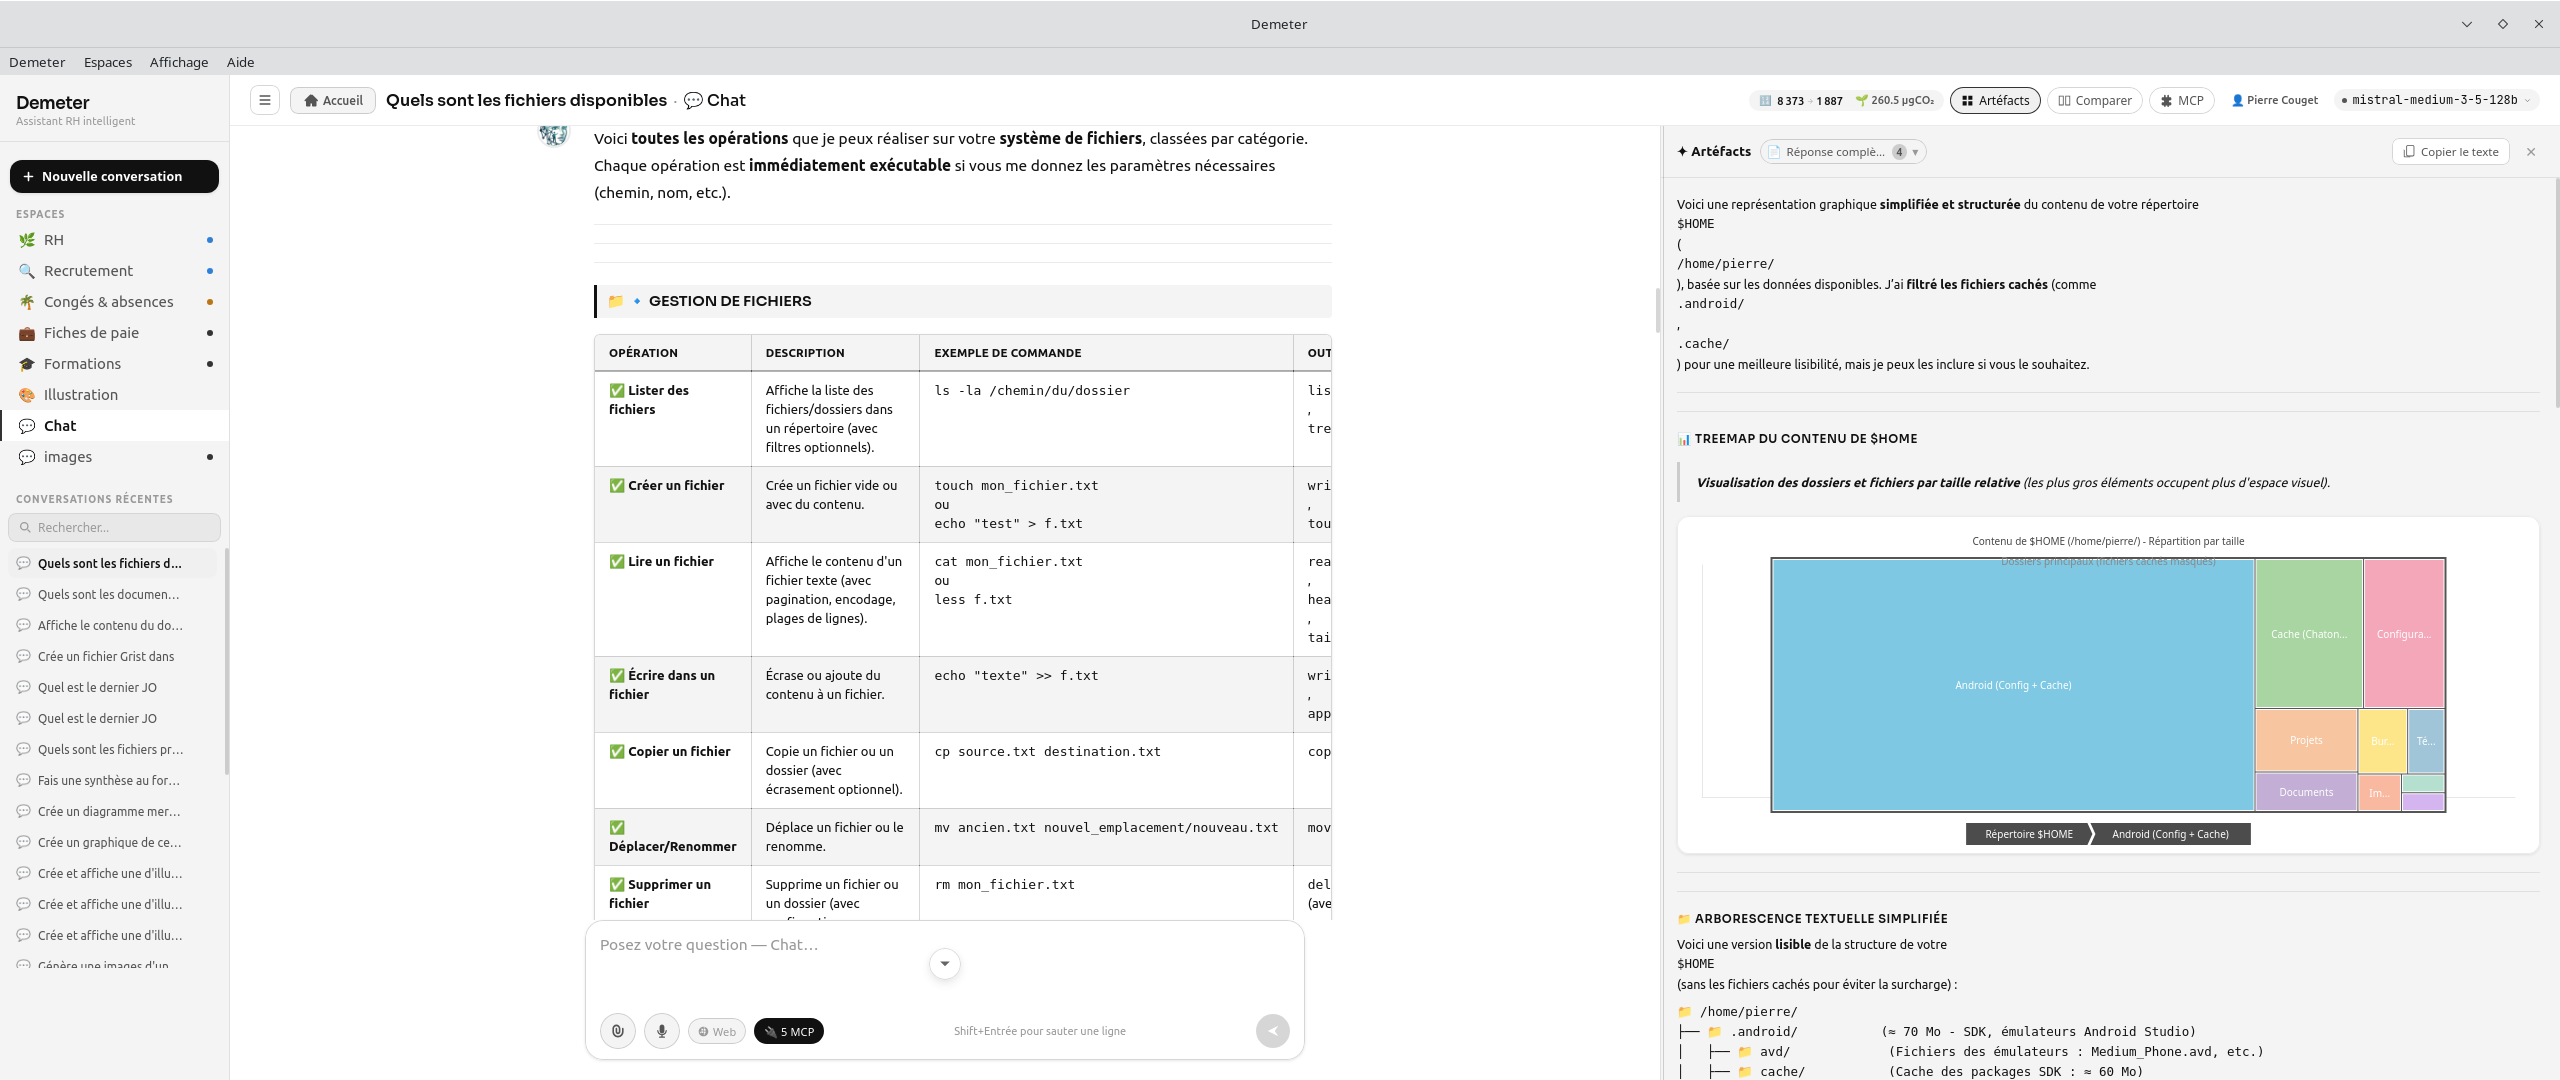The width and height of the screenshot is (2560, 1080).
Task: Select the Formations space
Action: point(115,364)
